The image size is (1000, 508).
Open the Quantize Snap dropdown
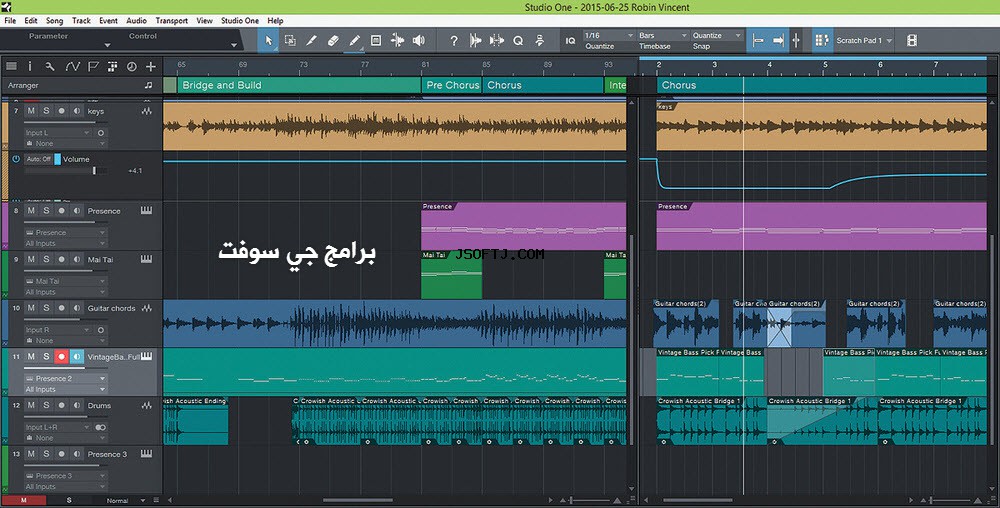tap(717, 35)
